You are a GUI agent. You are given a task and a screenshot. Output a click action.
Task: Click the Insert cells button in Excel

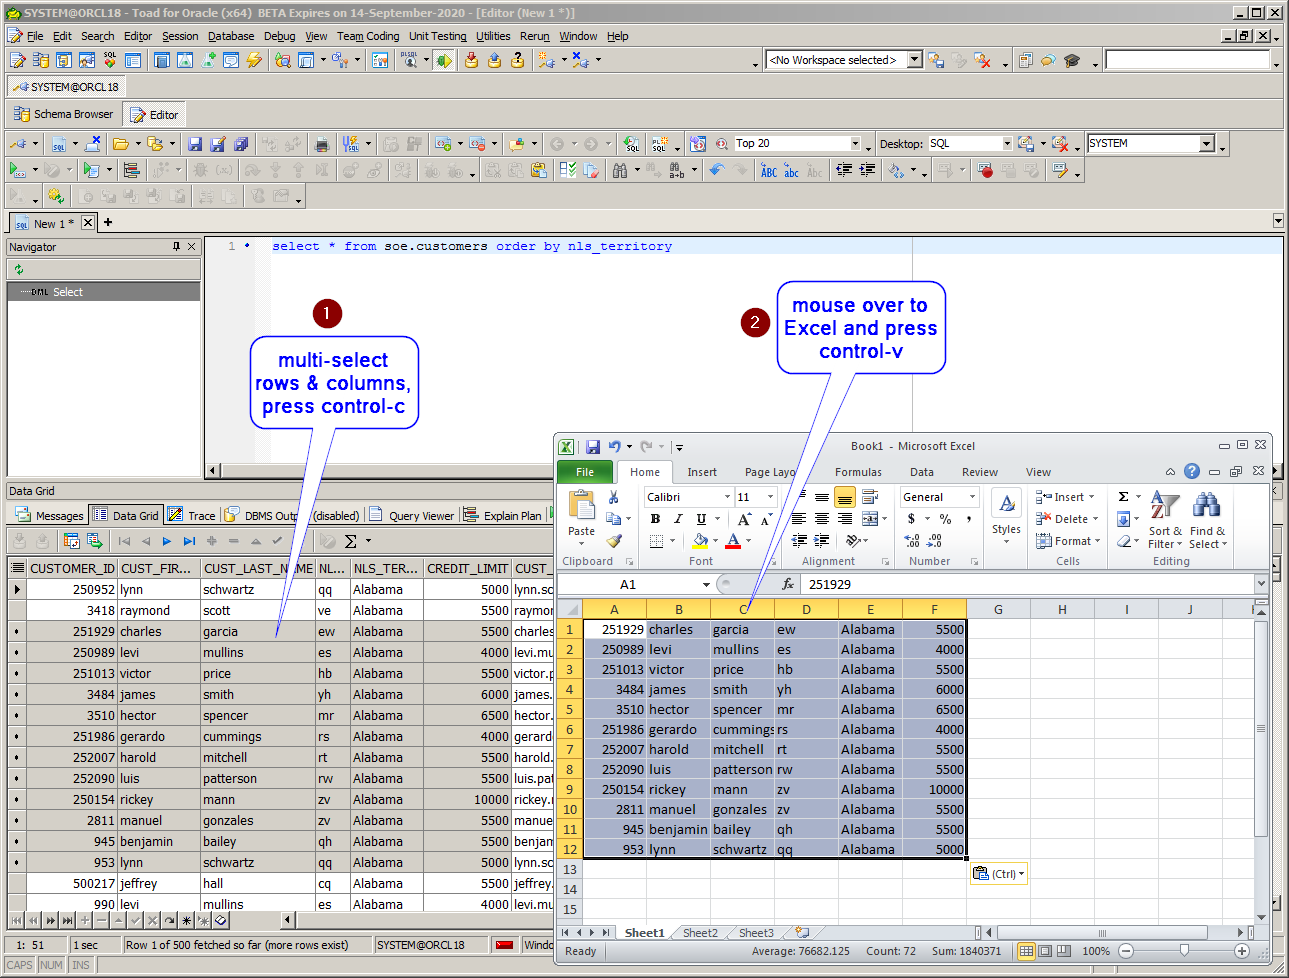[1066, 497]
